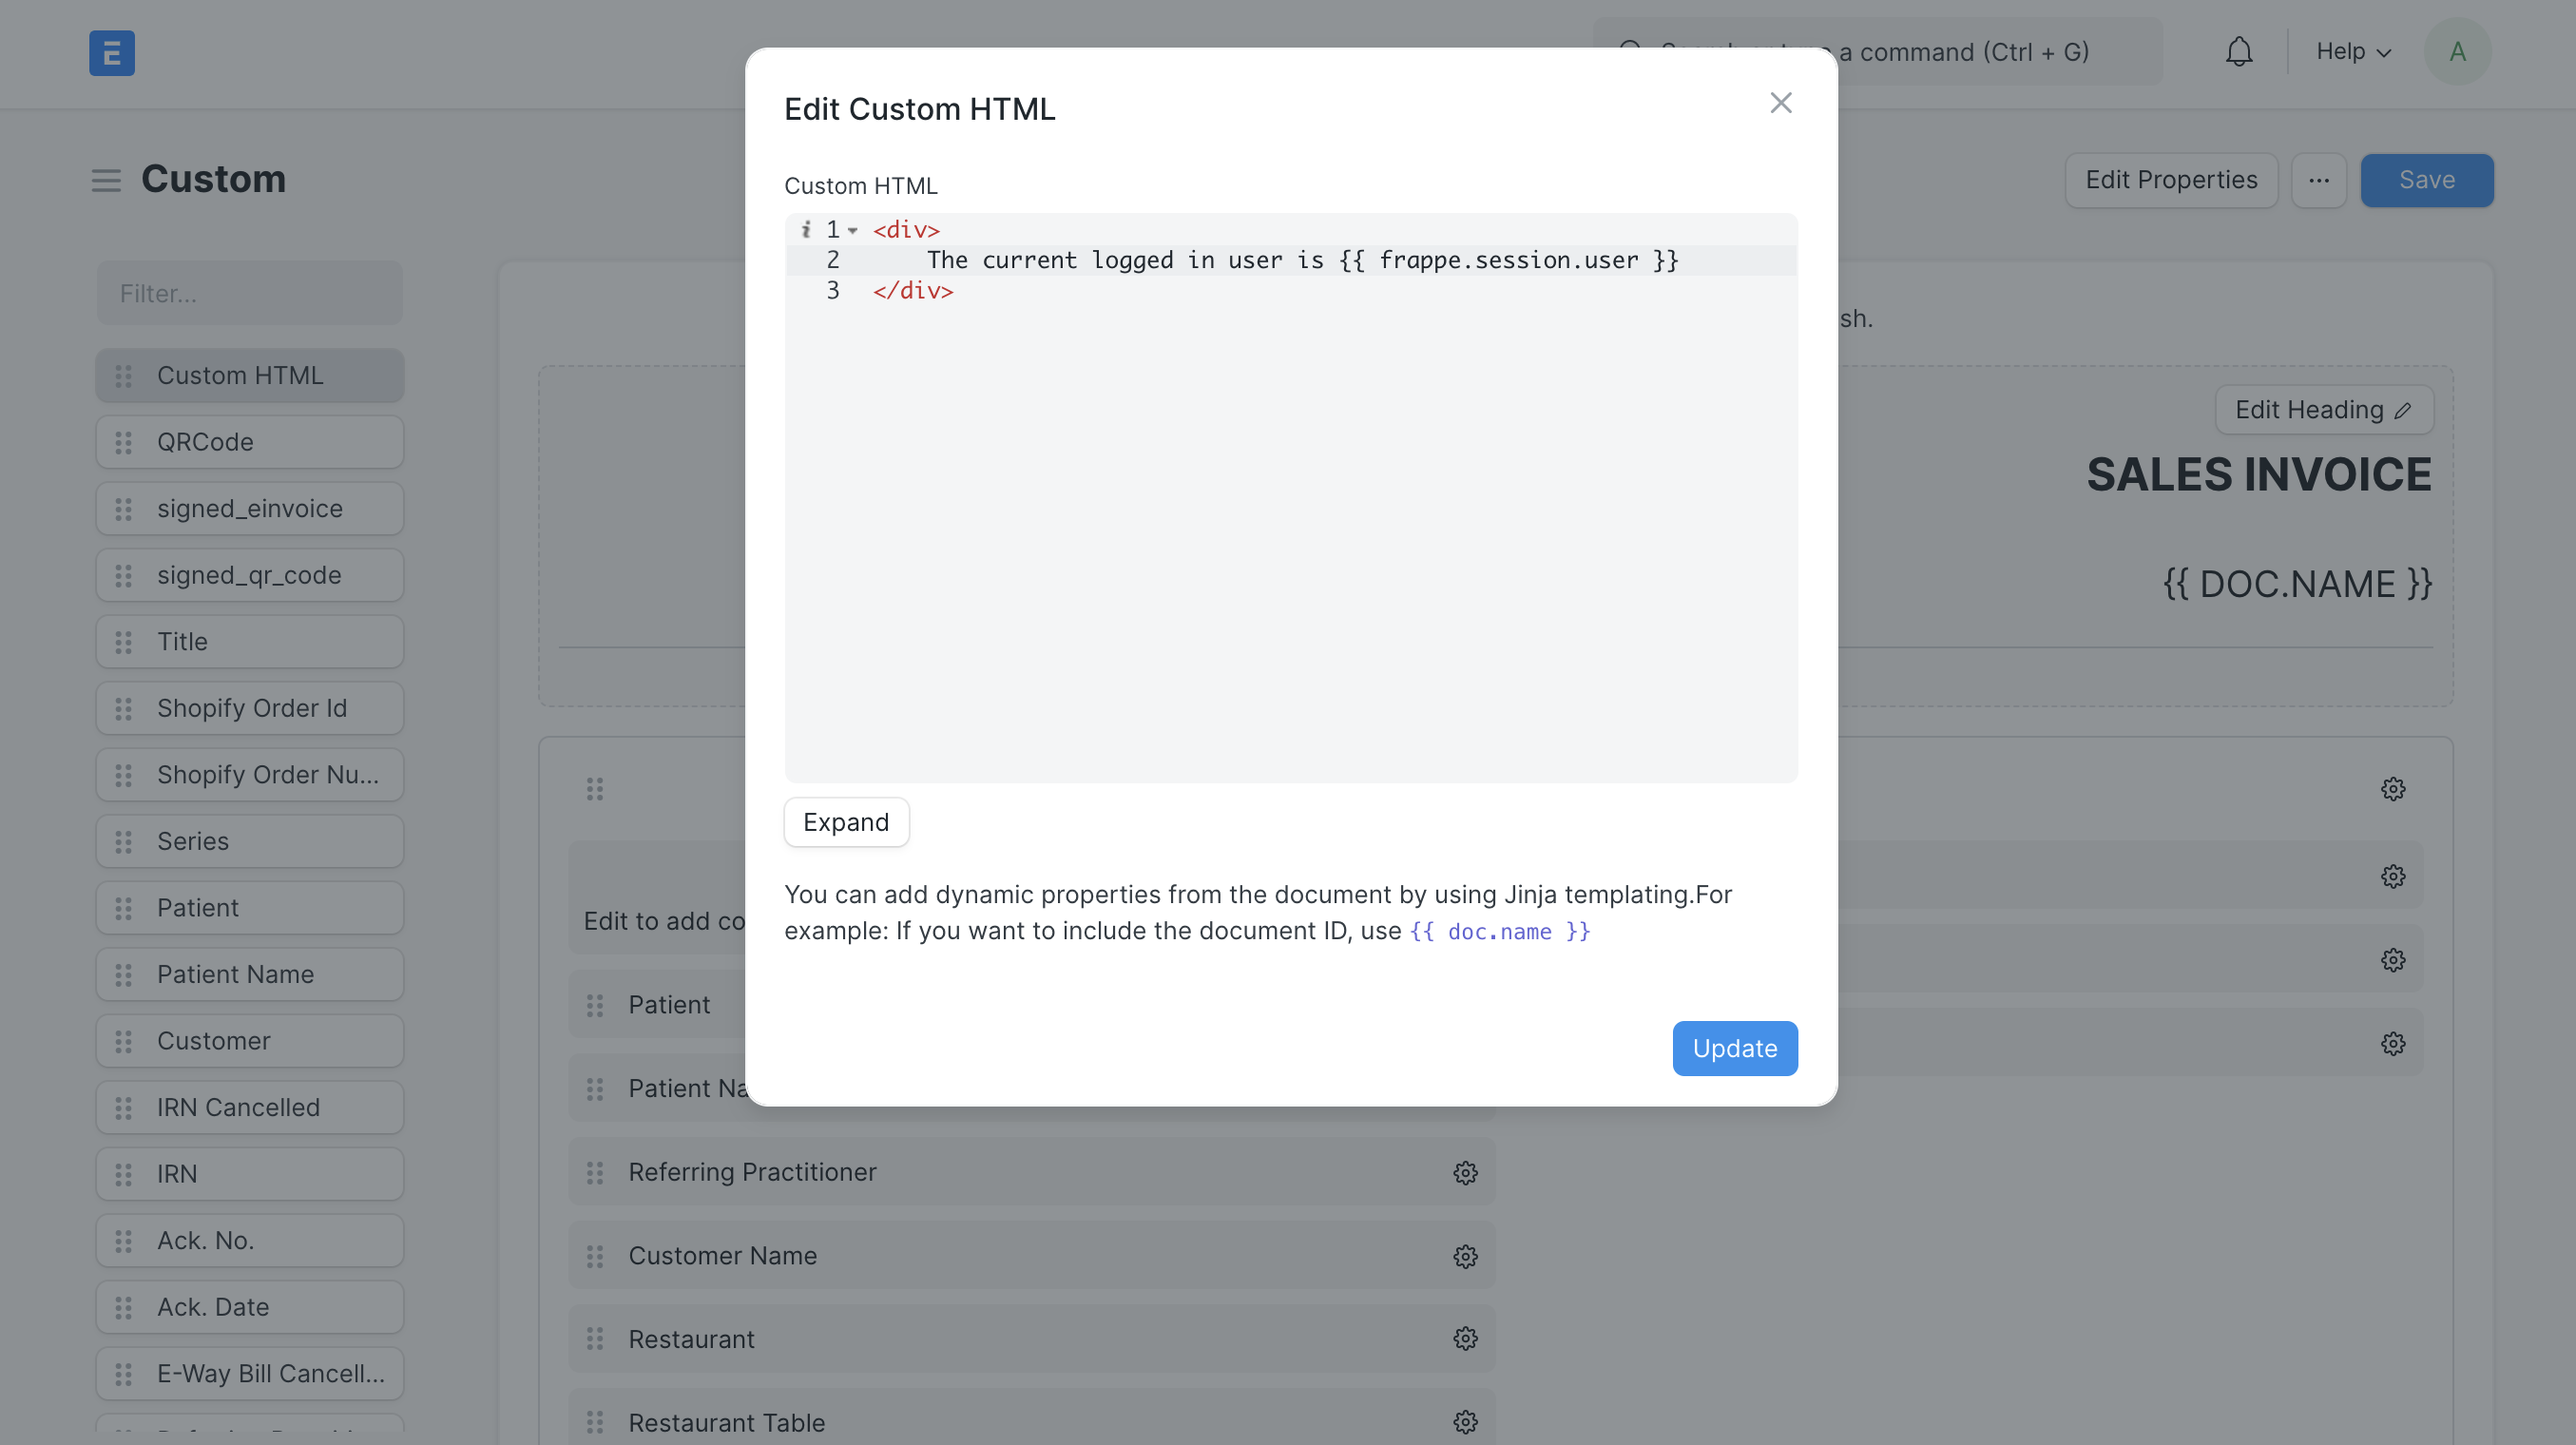Open settings gear for Restaurant Table
Image resolution: width=2576 pixels, height=1445 pixels.
pyautogui.click(x=1464, y=1421)
